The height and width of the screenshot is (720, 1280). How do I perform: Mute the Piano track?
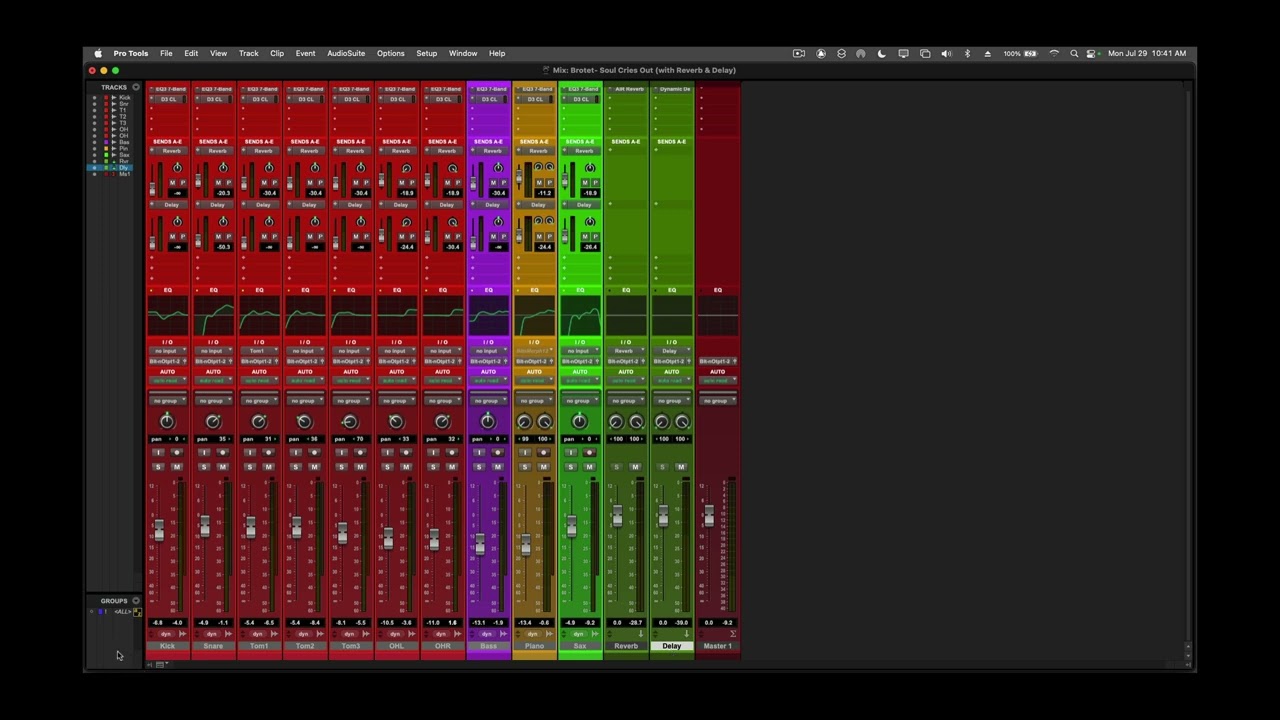point(544,467)
